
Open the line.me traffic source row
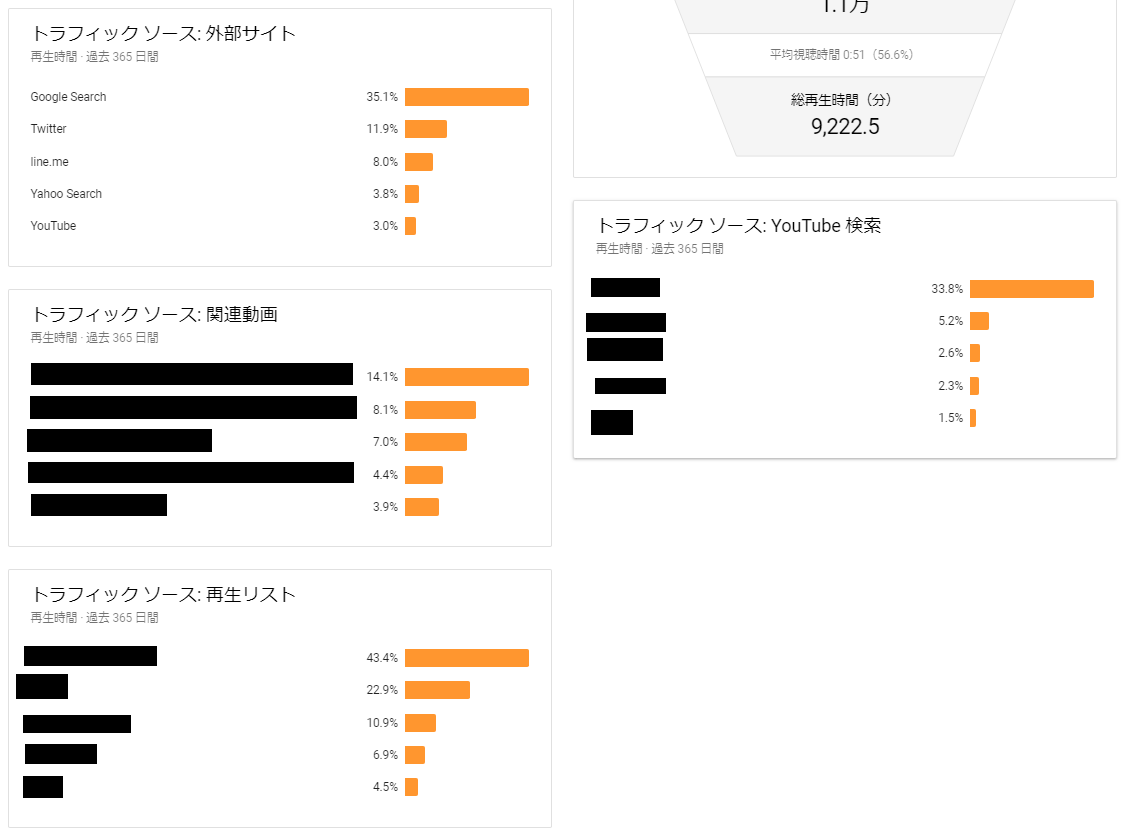coord(49,162)
